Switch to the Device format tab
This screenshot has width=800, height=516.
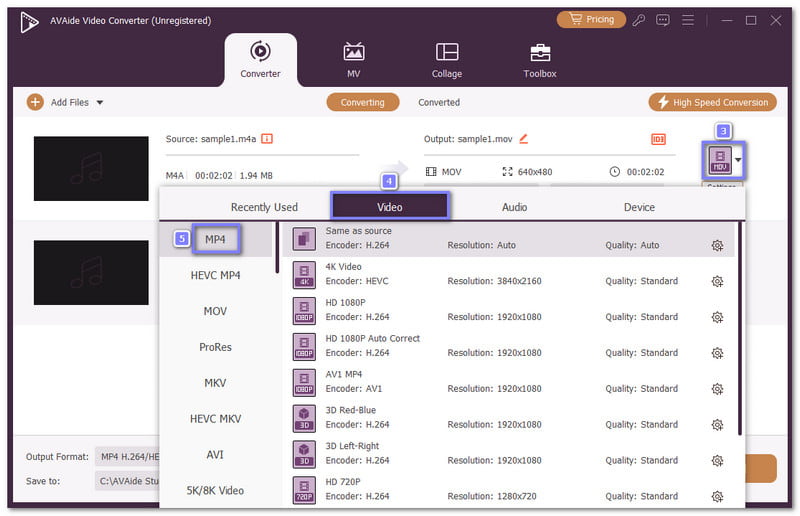[639, 207]
